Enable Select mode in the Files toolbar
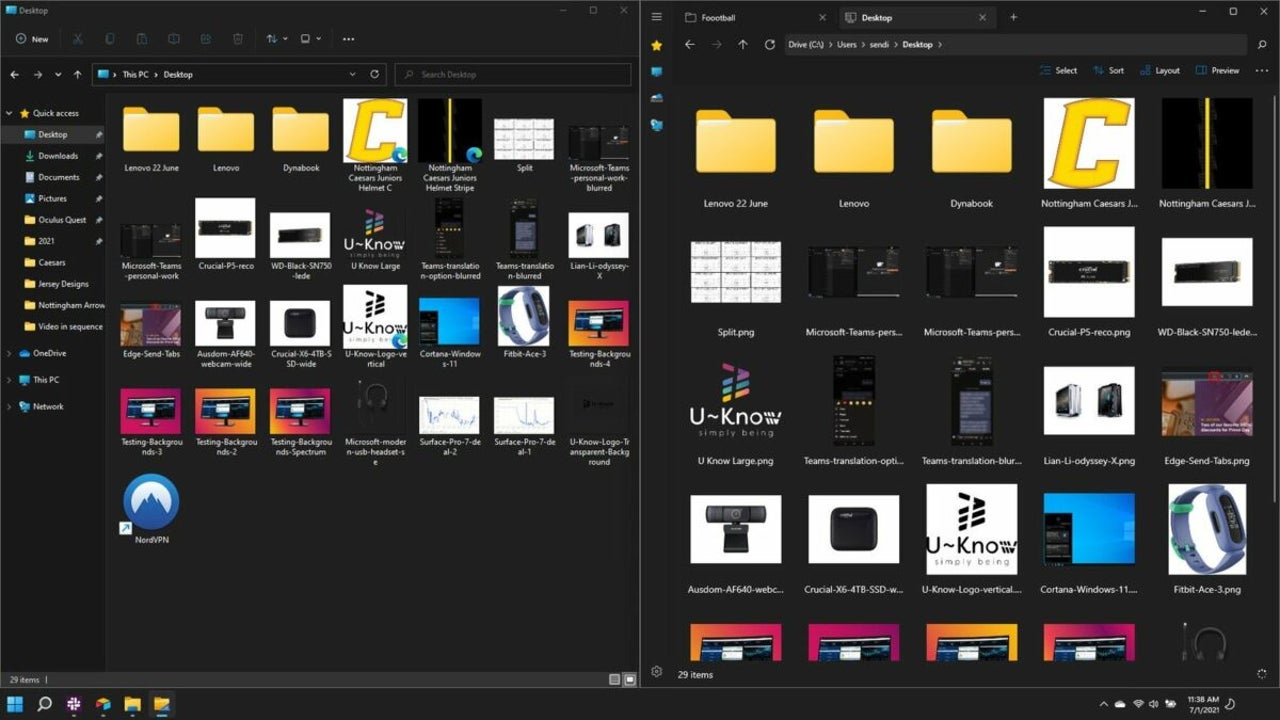The width and height of the screenshot is (1280, 720). click(1059, 70)
